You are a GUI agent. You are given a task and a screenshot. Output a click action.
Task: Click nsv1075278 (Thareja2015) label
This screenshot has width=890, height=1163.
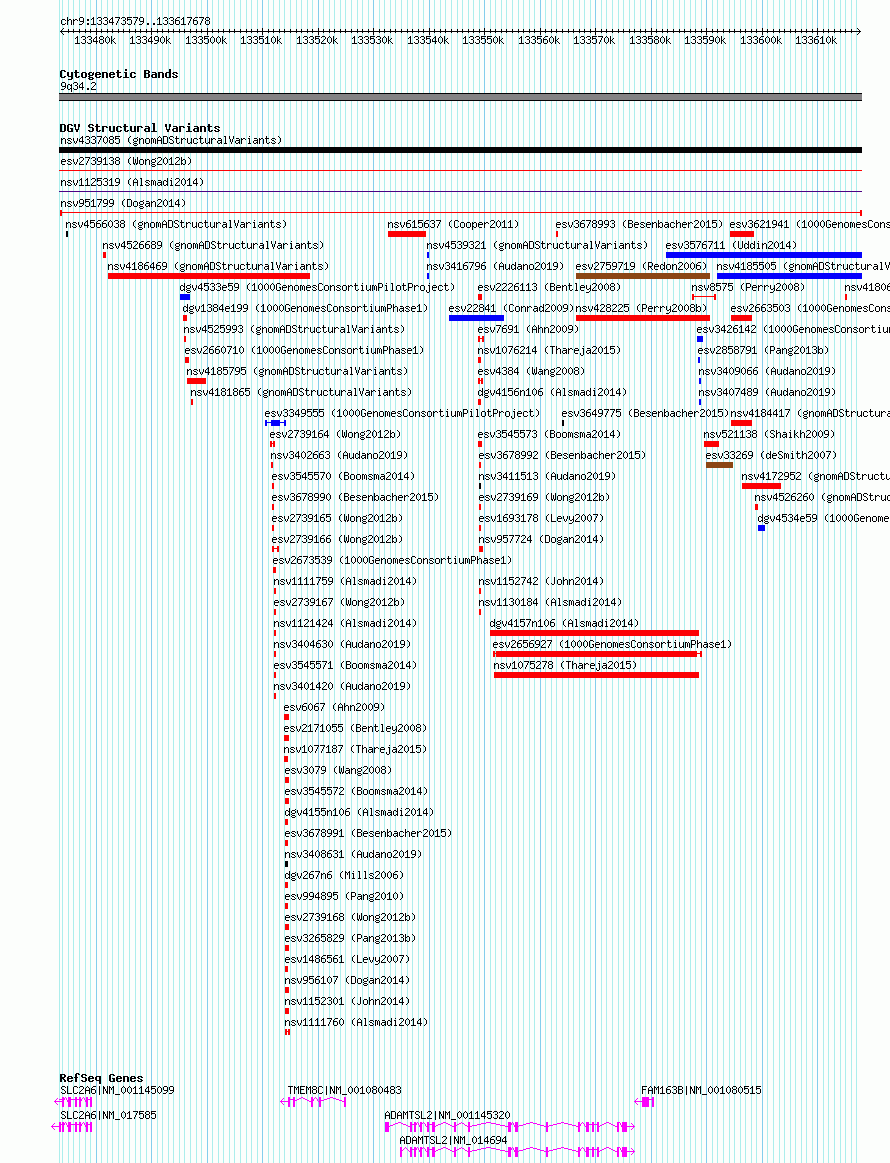[565, 665]
